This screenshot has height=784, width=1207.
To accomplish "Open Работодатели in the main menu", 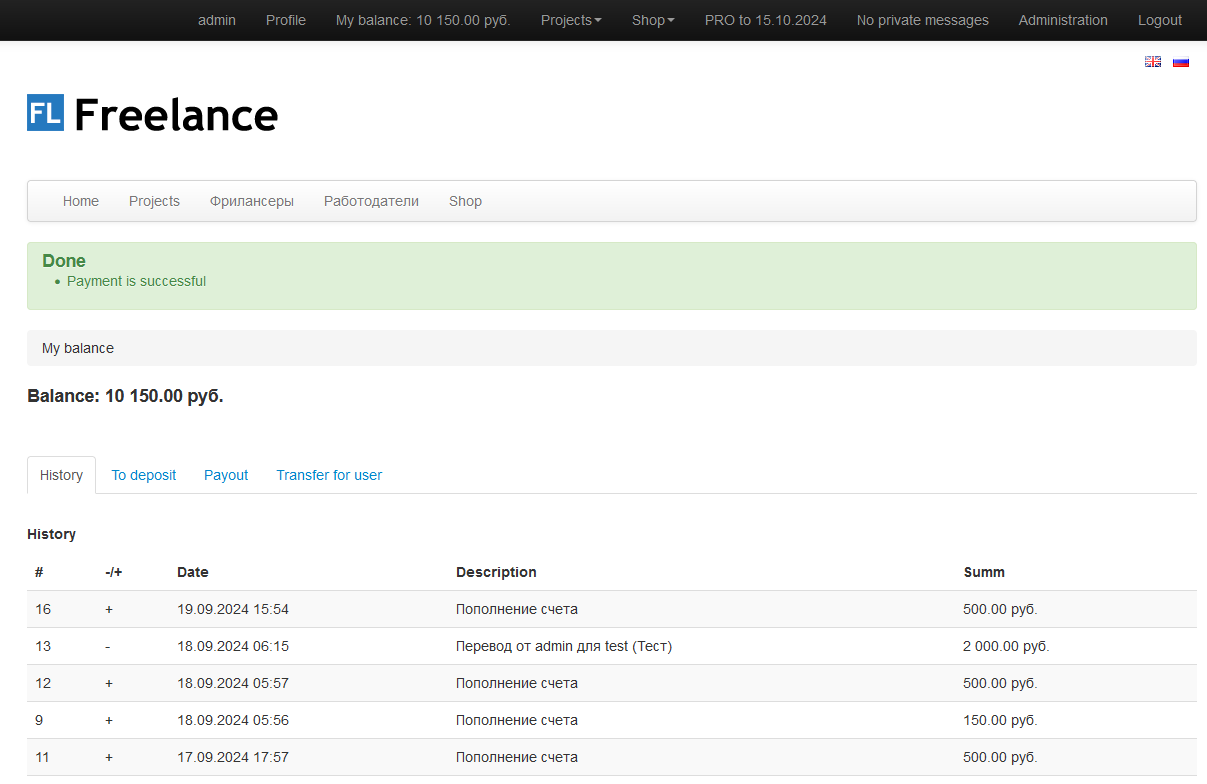I will point(371,201).
